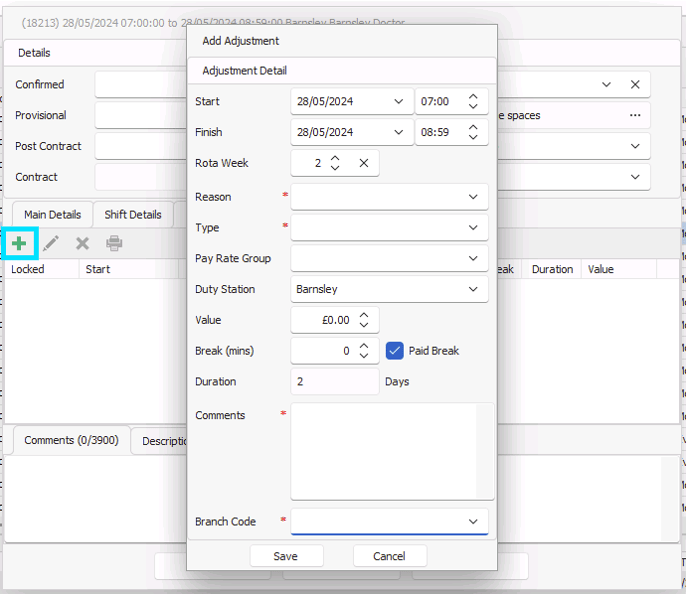The height and width of the screenshot is (596, 688).
Task: Click the green plus add adjustment icon
Action: pyautogui.click(x=19, y=243)
